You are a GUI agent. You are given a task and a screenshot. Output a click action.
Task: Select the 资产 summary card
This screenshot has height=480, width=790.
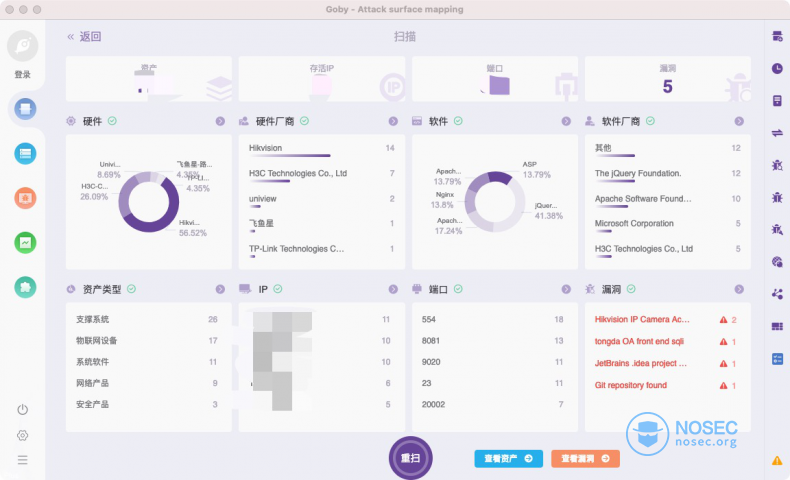click(149, 79)
